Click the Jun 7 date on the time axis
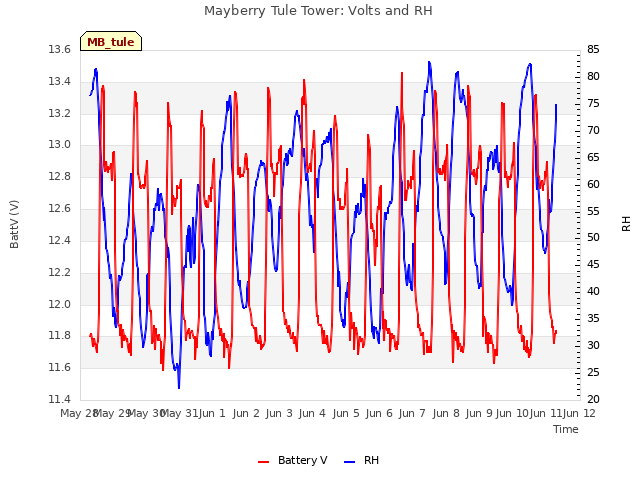The width and height of the screenshot is (640, 480). [x=412, y=413]
